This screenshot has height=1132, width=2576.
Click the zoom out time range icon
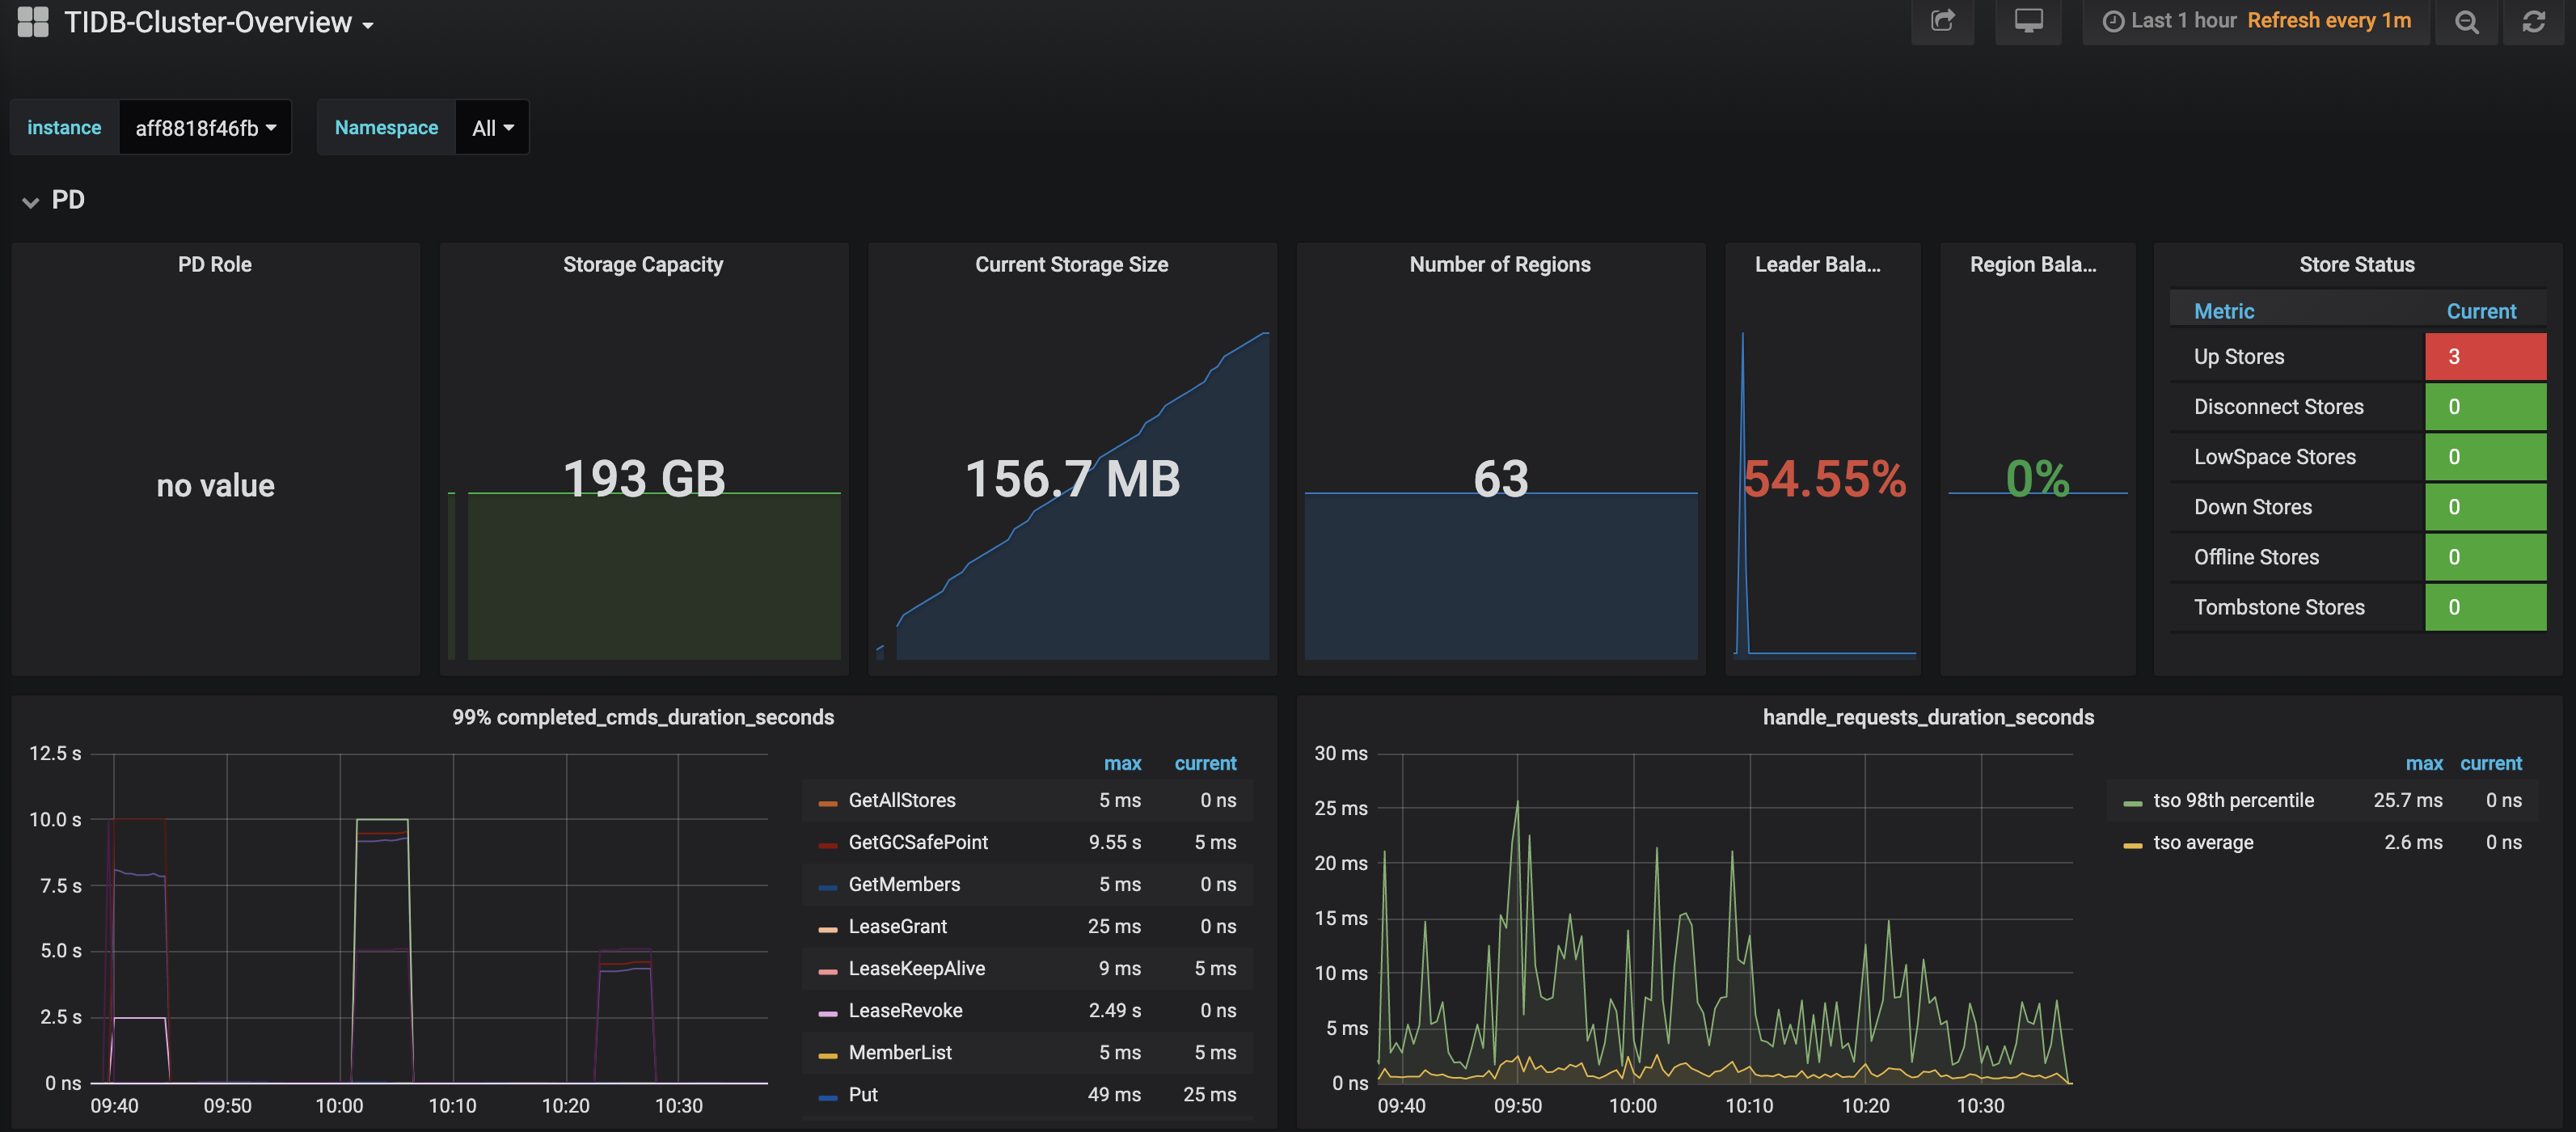[x=2465, y=21]
